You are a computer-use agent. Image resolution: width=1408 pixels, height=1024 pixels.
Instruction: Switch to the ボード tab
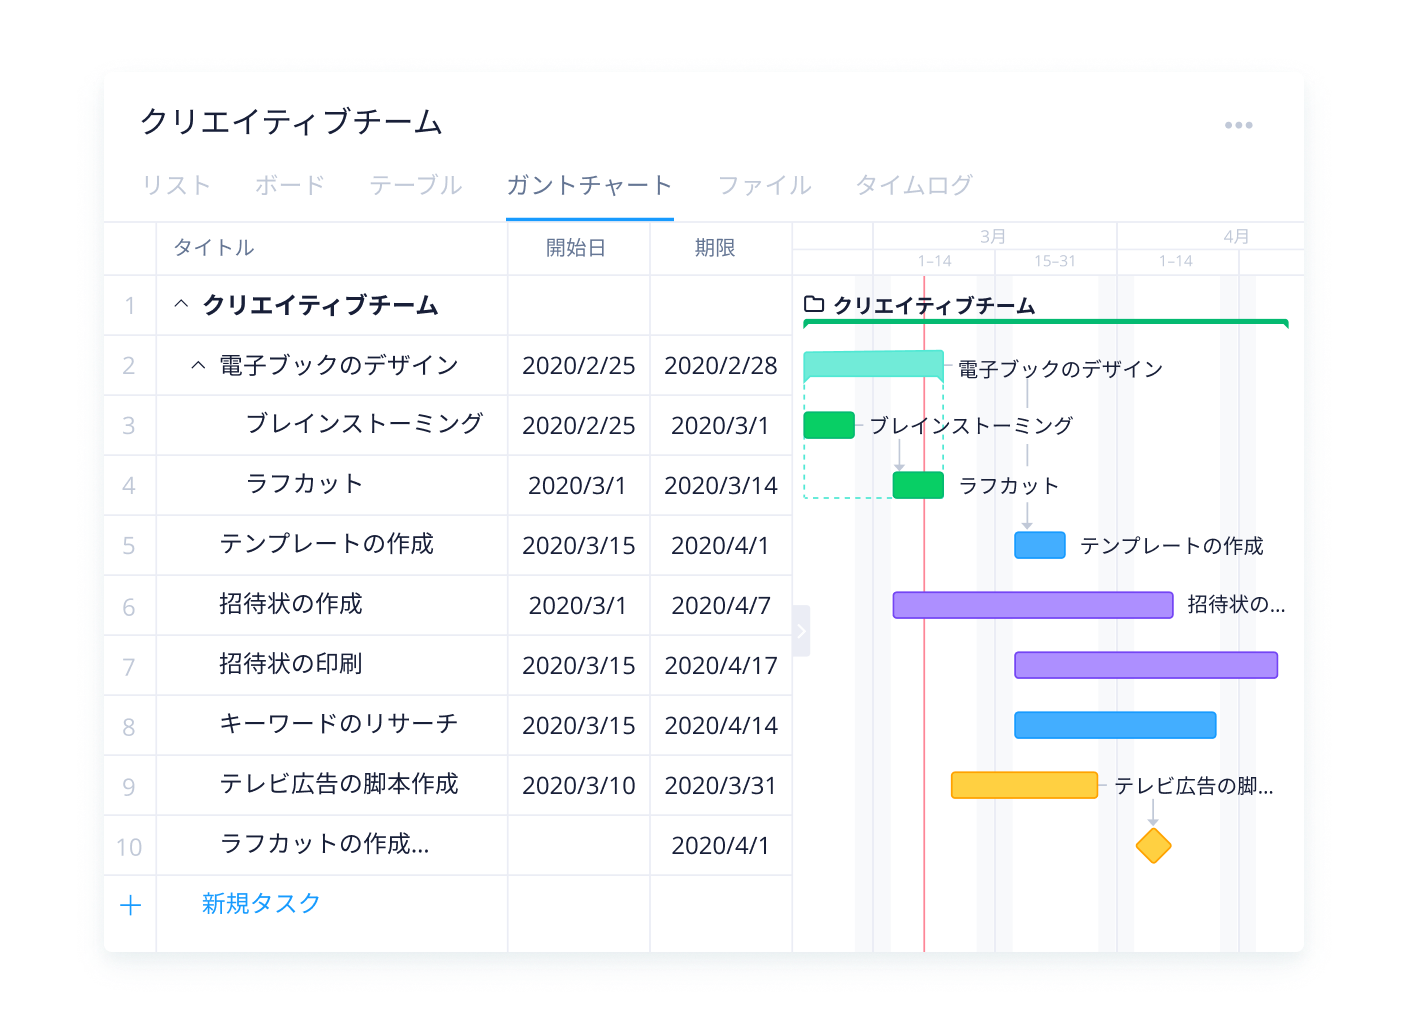(290, 185)
